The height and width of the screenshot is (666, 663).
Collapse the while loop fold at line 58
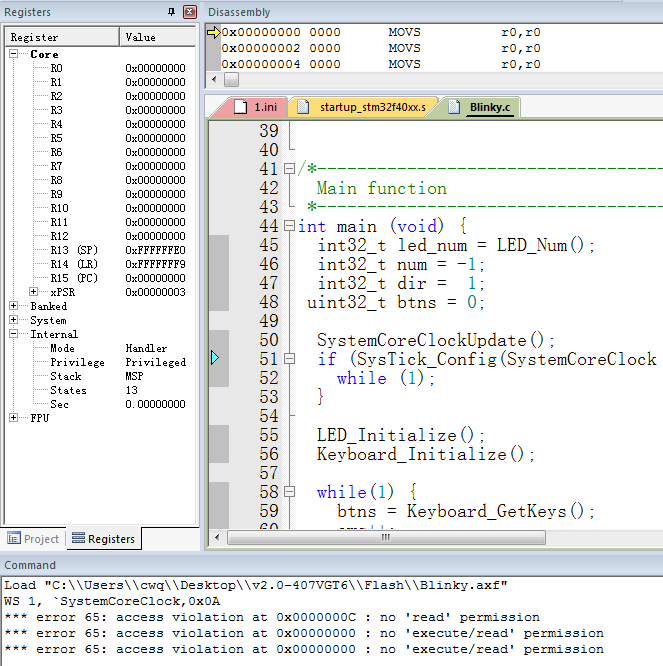(x=289, y=492)
